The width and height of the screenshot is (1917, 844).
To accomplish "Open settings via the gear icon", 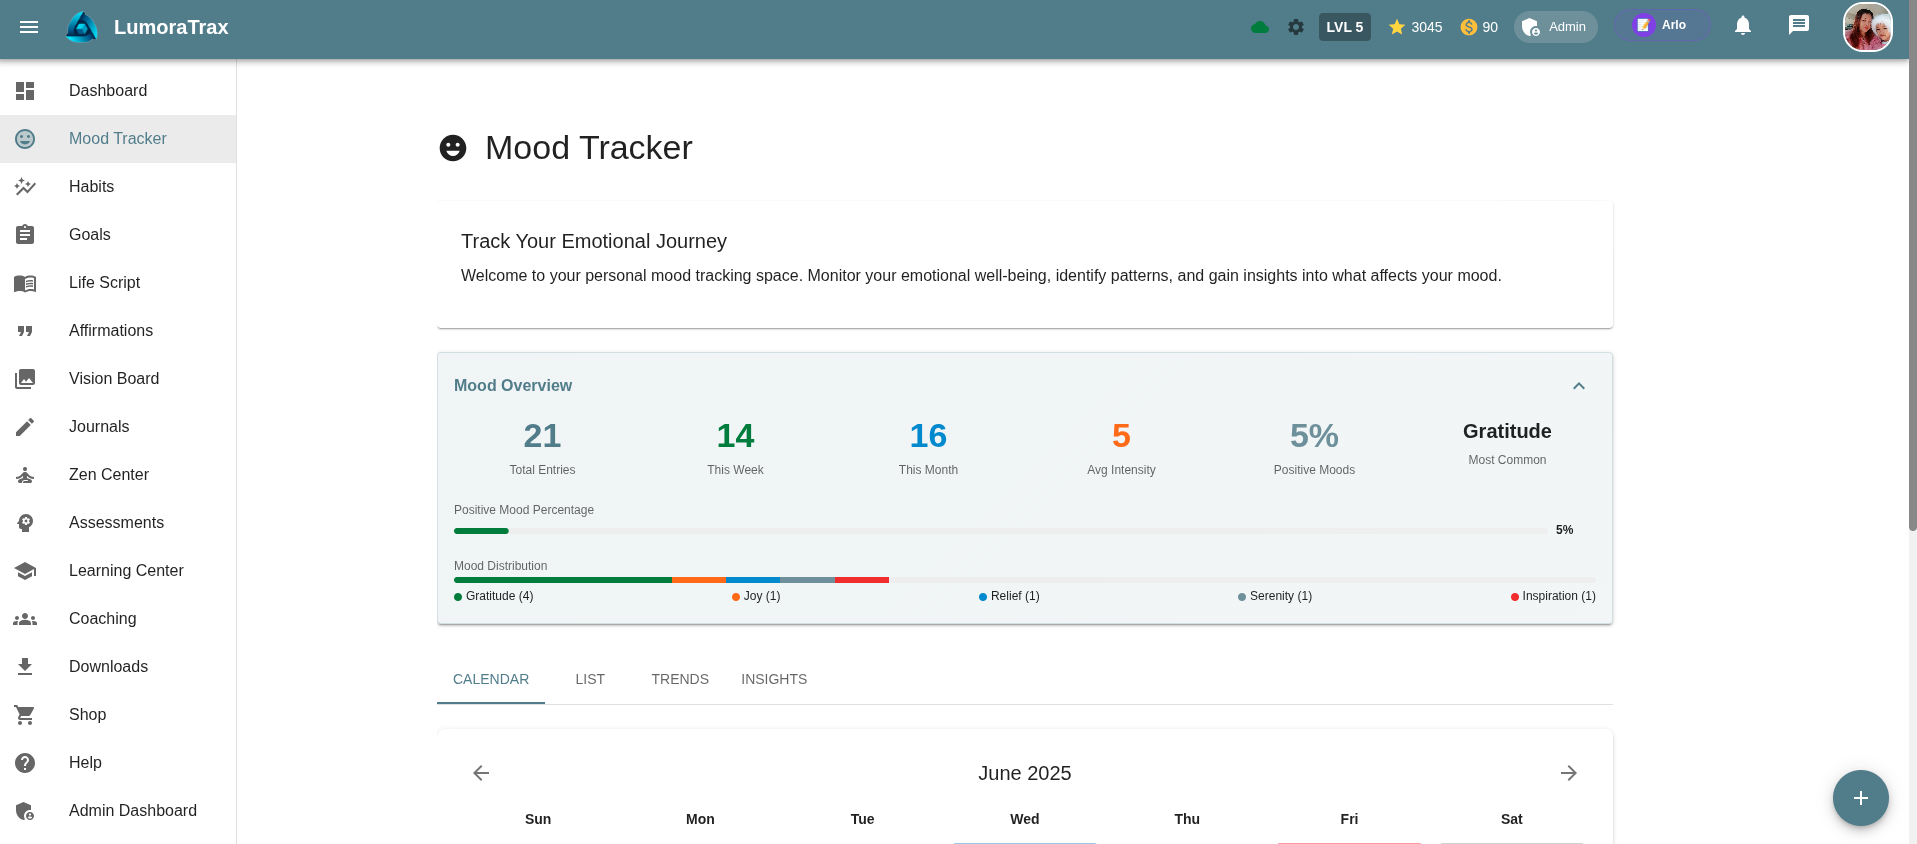I will tap(1296, 27).
